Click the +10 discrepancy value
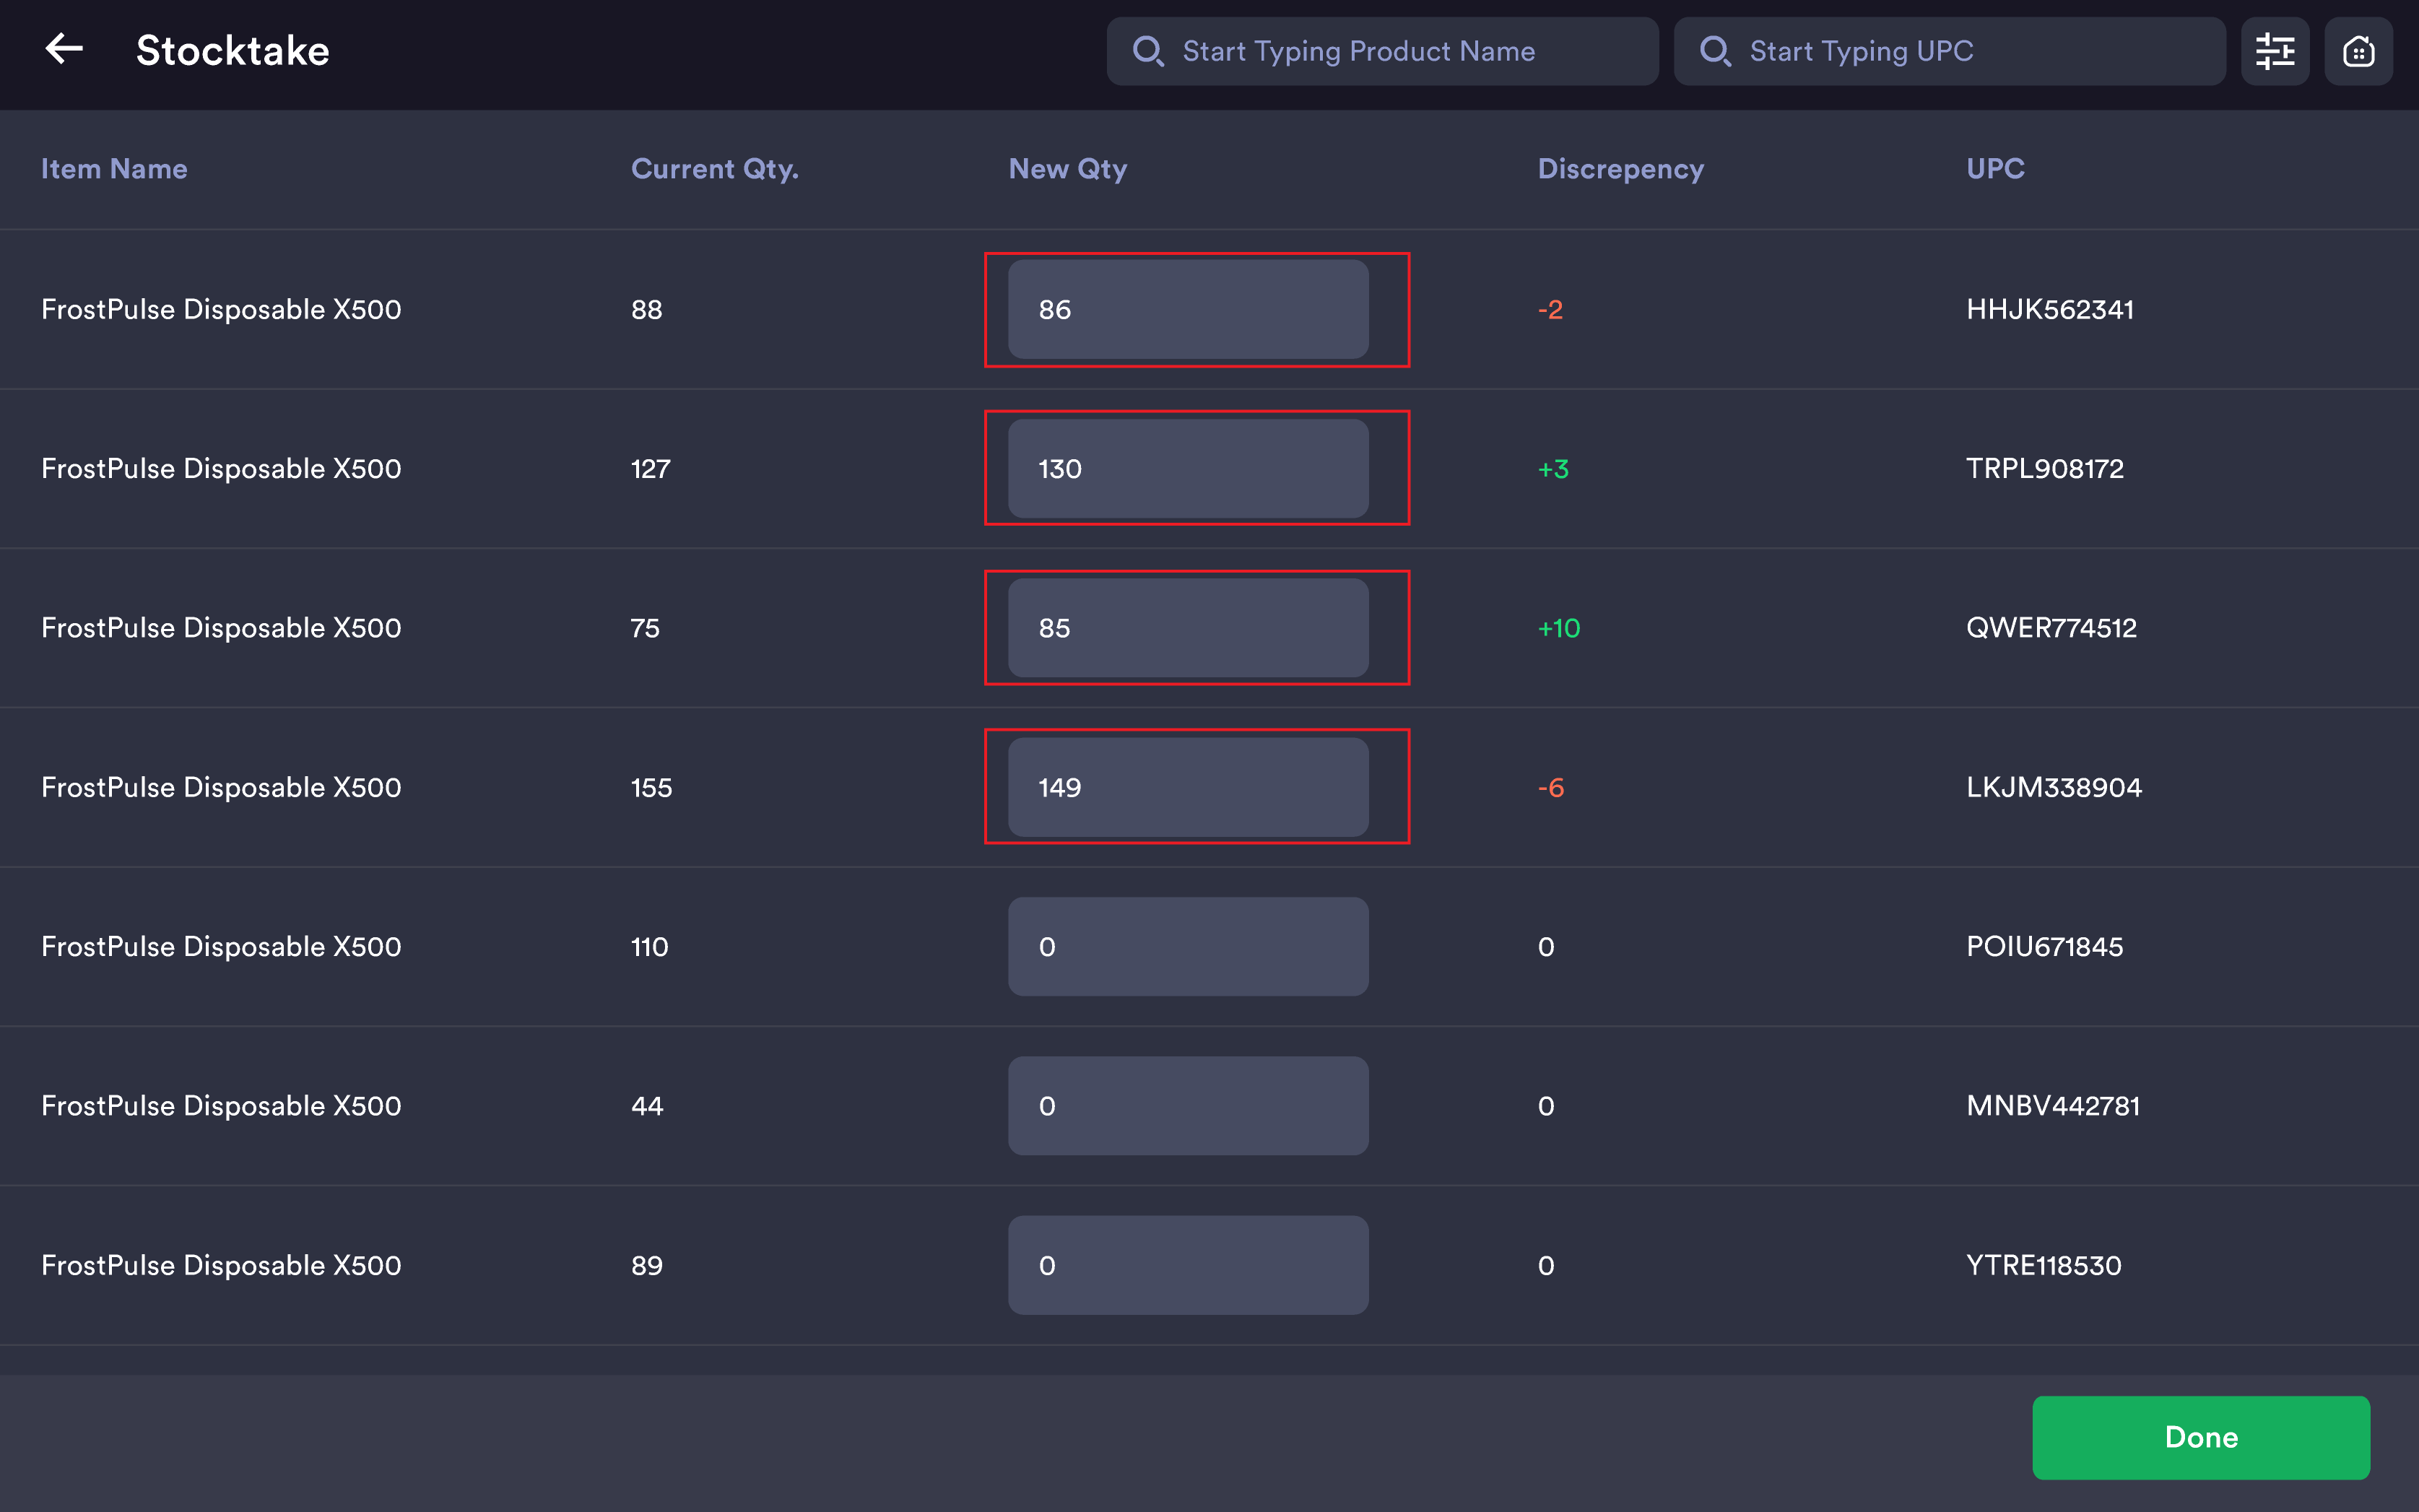The height and width of the screenshot is (1512, 2419). 1559,628
